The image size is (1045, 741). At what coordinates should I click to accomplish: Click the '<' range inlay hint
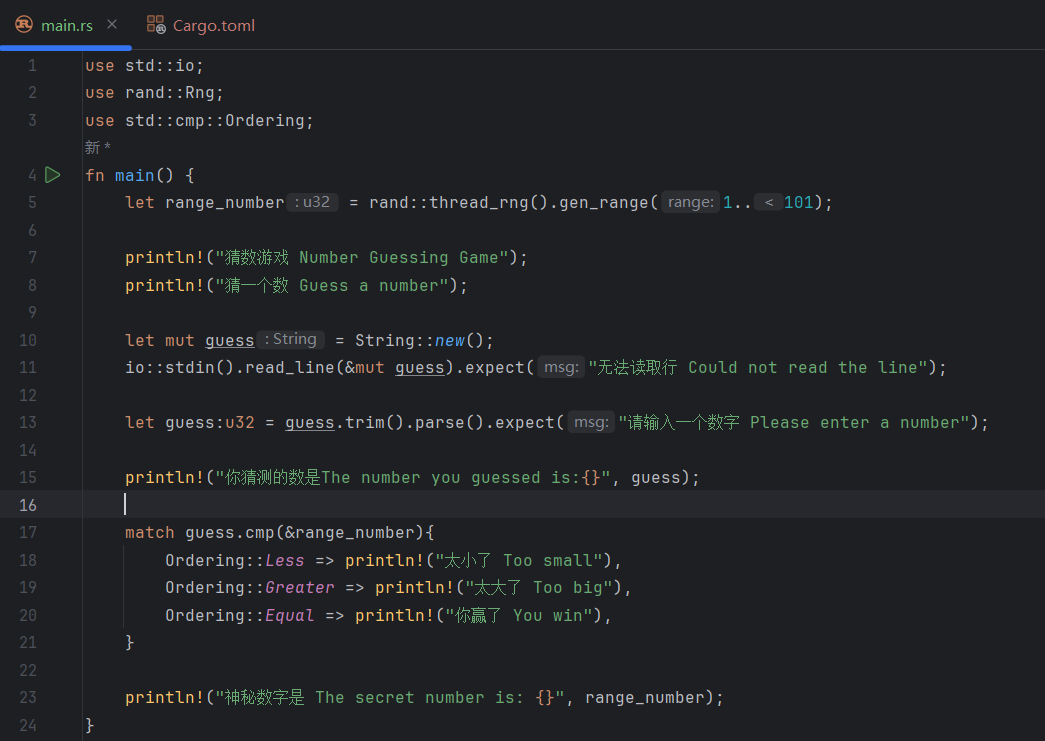click(x=768, y=202)
